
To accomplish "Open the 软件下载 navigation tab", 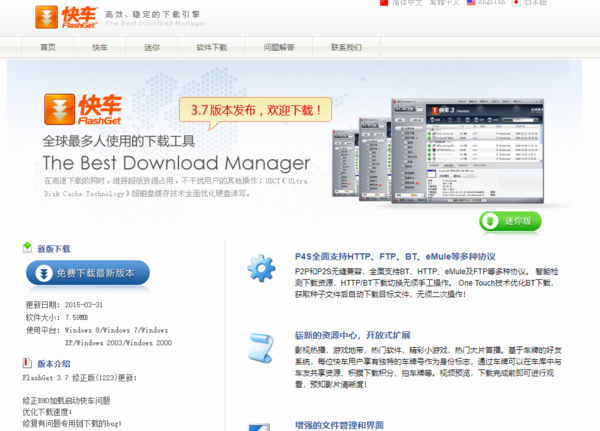I will (x=212, y=47).
